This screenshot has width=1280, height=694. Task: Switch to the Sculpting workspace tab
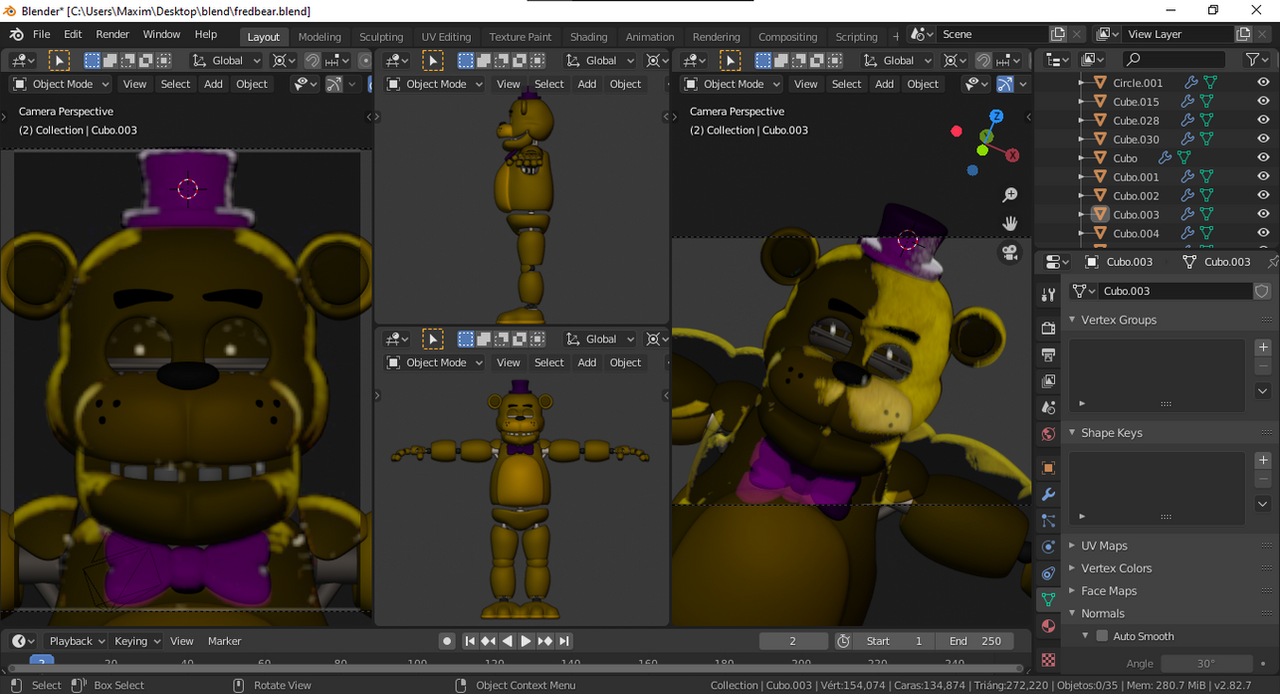tap(381, 37)
